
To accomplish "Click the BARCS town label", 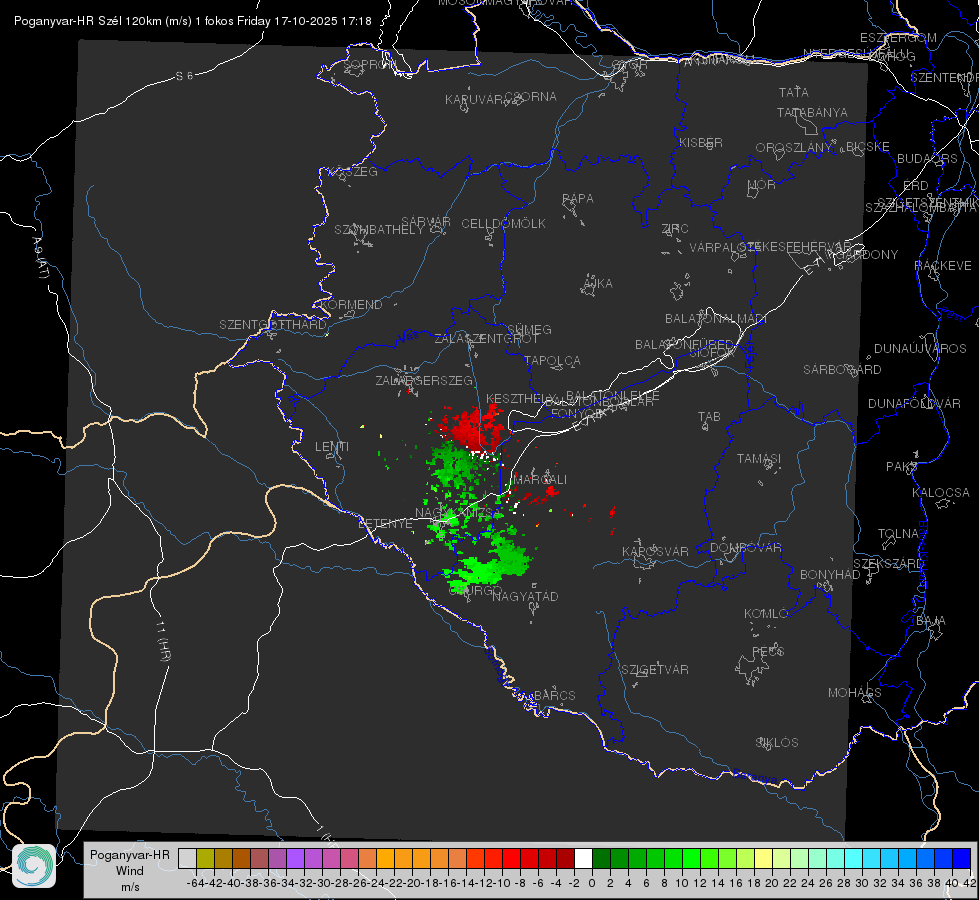I will (554, 695).
